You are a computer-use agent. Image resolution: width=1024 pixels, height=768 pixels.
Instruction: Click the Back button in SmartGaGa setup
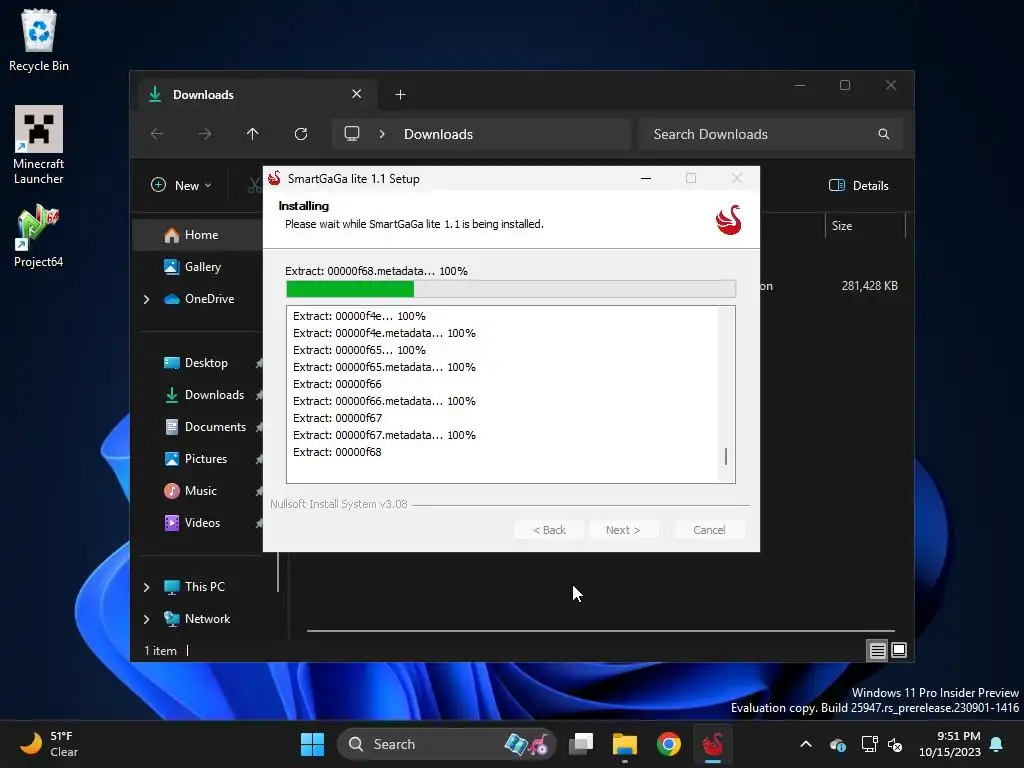[x=549, y=530]
